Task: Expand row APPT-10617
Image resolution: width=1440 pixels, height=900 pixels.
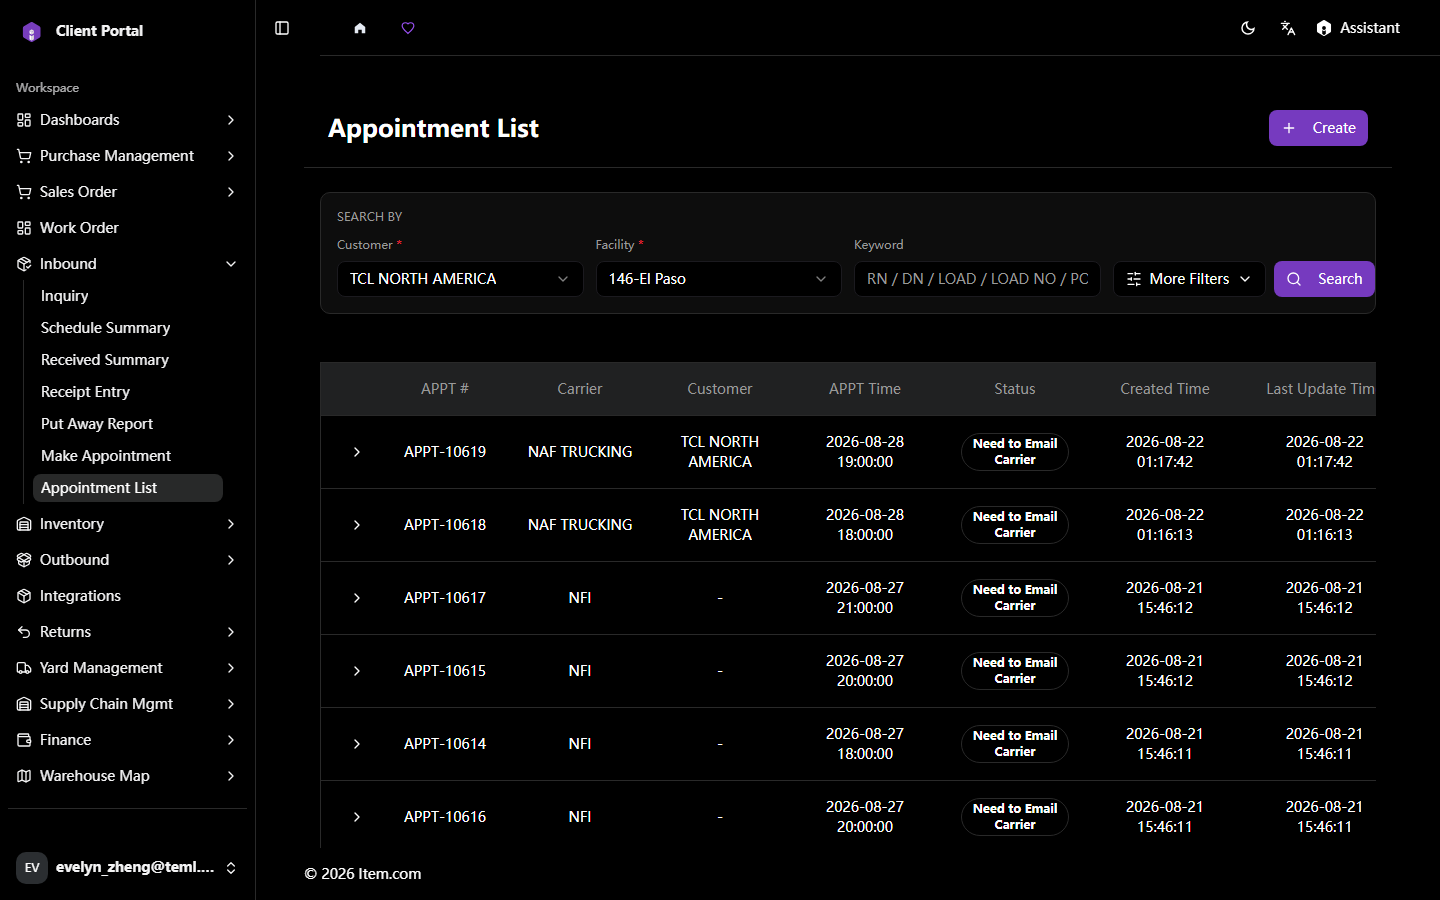Action: 357,598
